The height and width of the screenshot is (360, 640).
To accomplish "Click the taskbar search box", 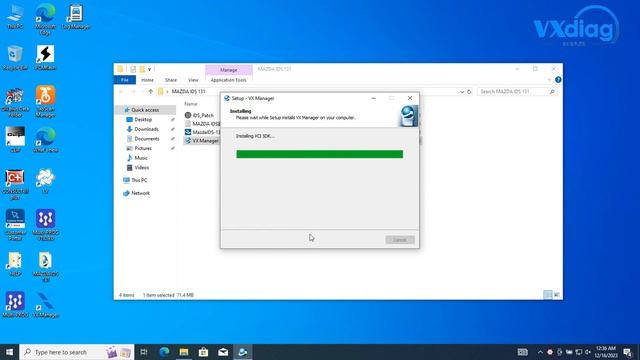I will point(77,352).
